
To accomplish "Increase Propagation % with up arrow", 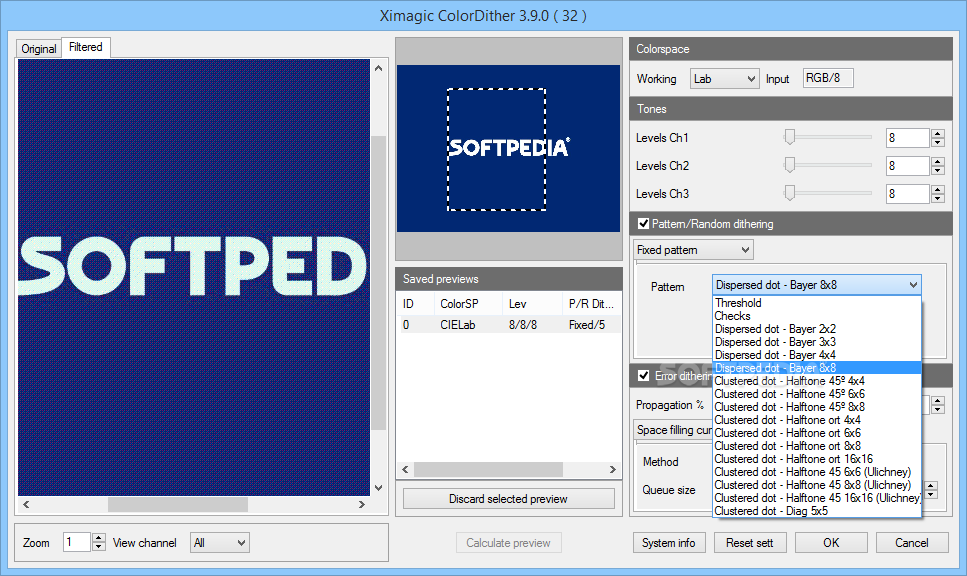I will click(x=938, y=401).
